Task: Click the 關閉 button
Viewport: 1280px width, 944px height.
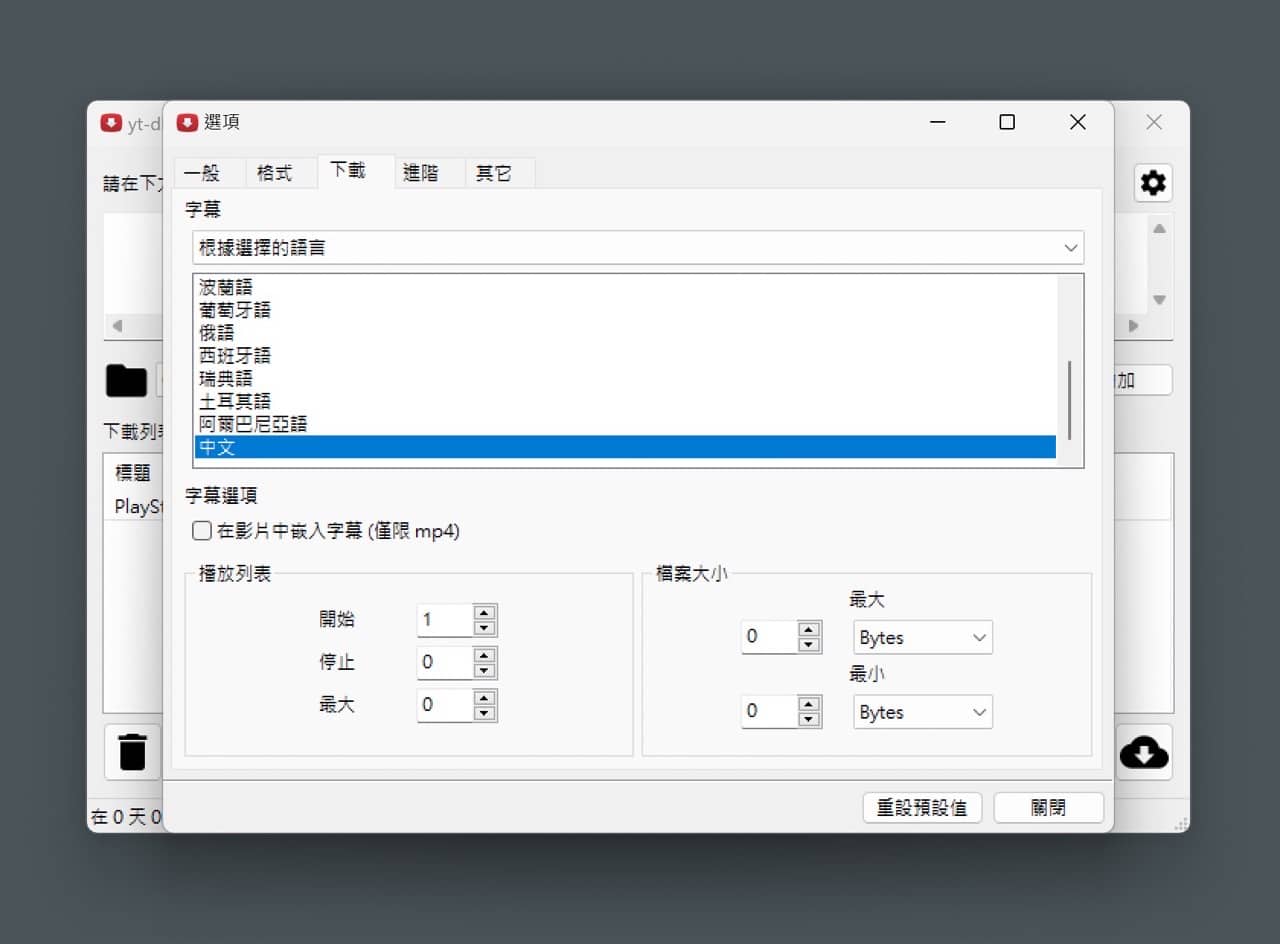Action: click(1048, 807)
